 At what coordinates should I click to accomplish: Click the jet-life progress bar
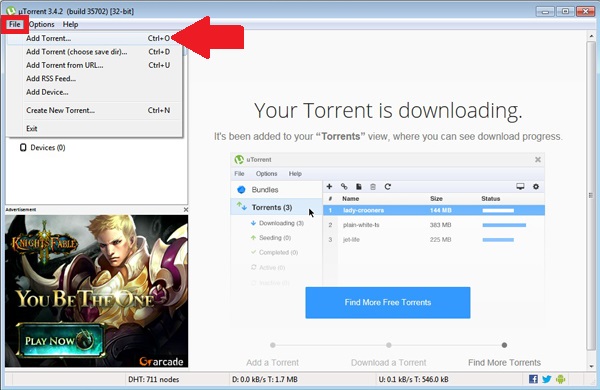click(x=498, y=240)
